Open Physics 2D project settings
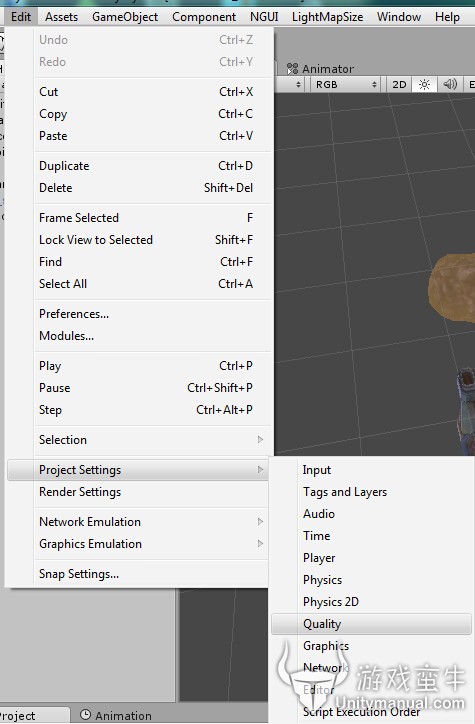Image resolution: width=475 pixels, height=724 pixels. tap(372, 602)
